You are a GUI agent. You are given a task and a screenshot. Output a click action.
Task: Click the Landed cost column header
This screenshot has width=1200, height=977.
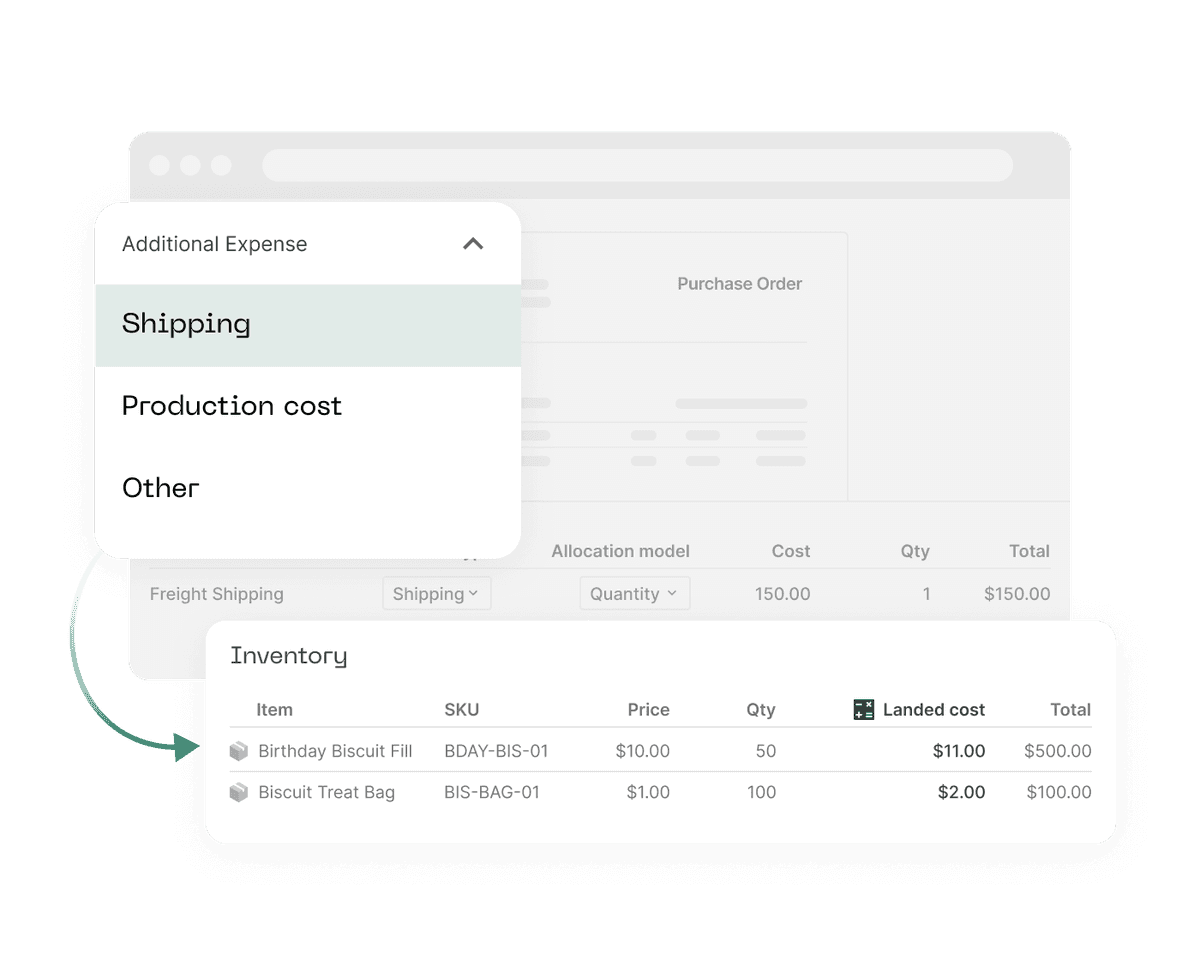(933, 710)
